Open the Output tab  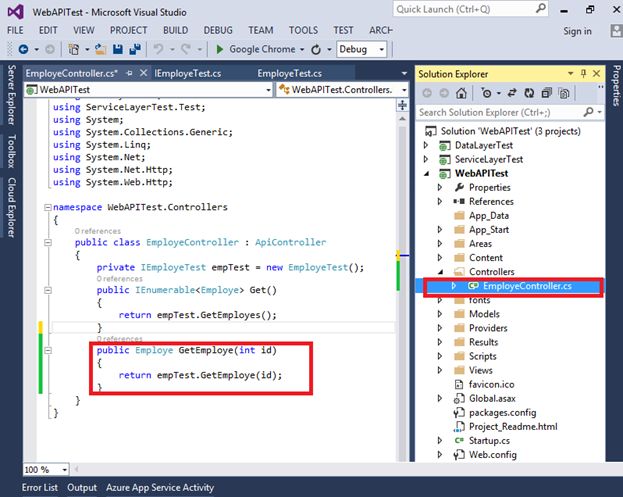[82, 487]
